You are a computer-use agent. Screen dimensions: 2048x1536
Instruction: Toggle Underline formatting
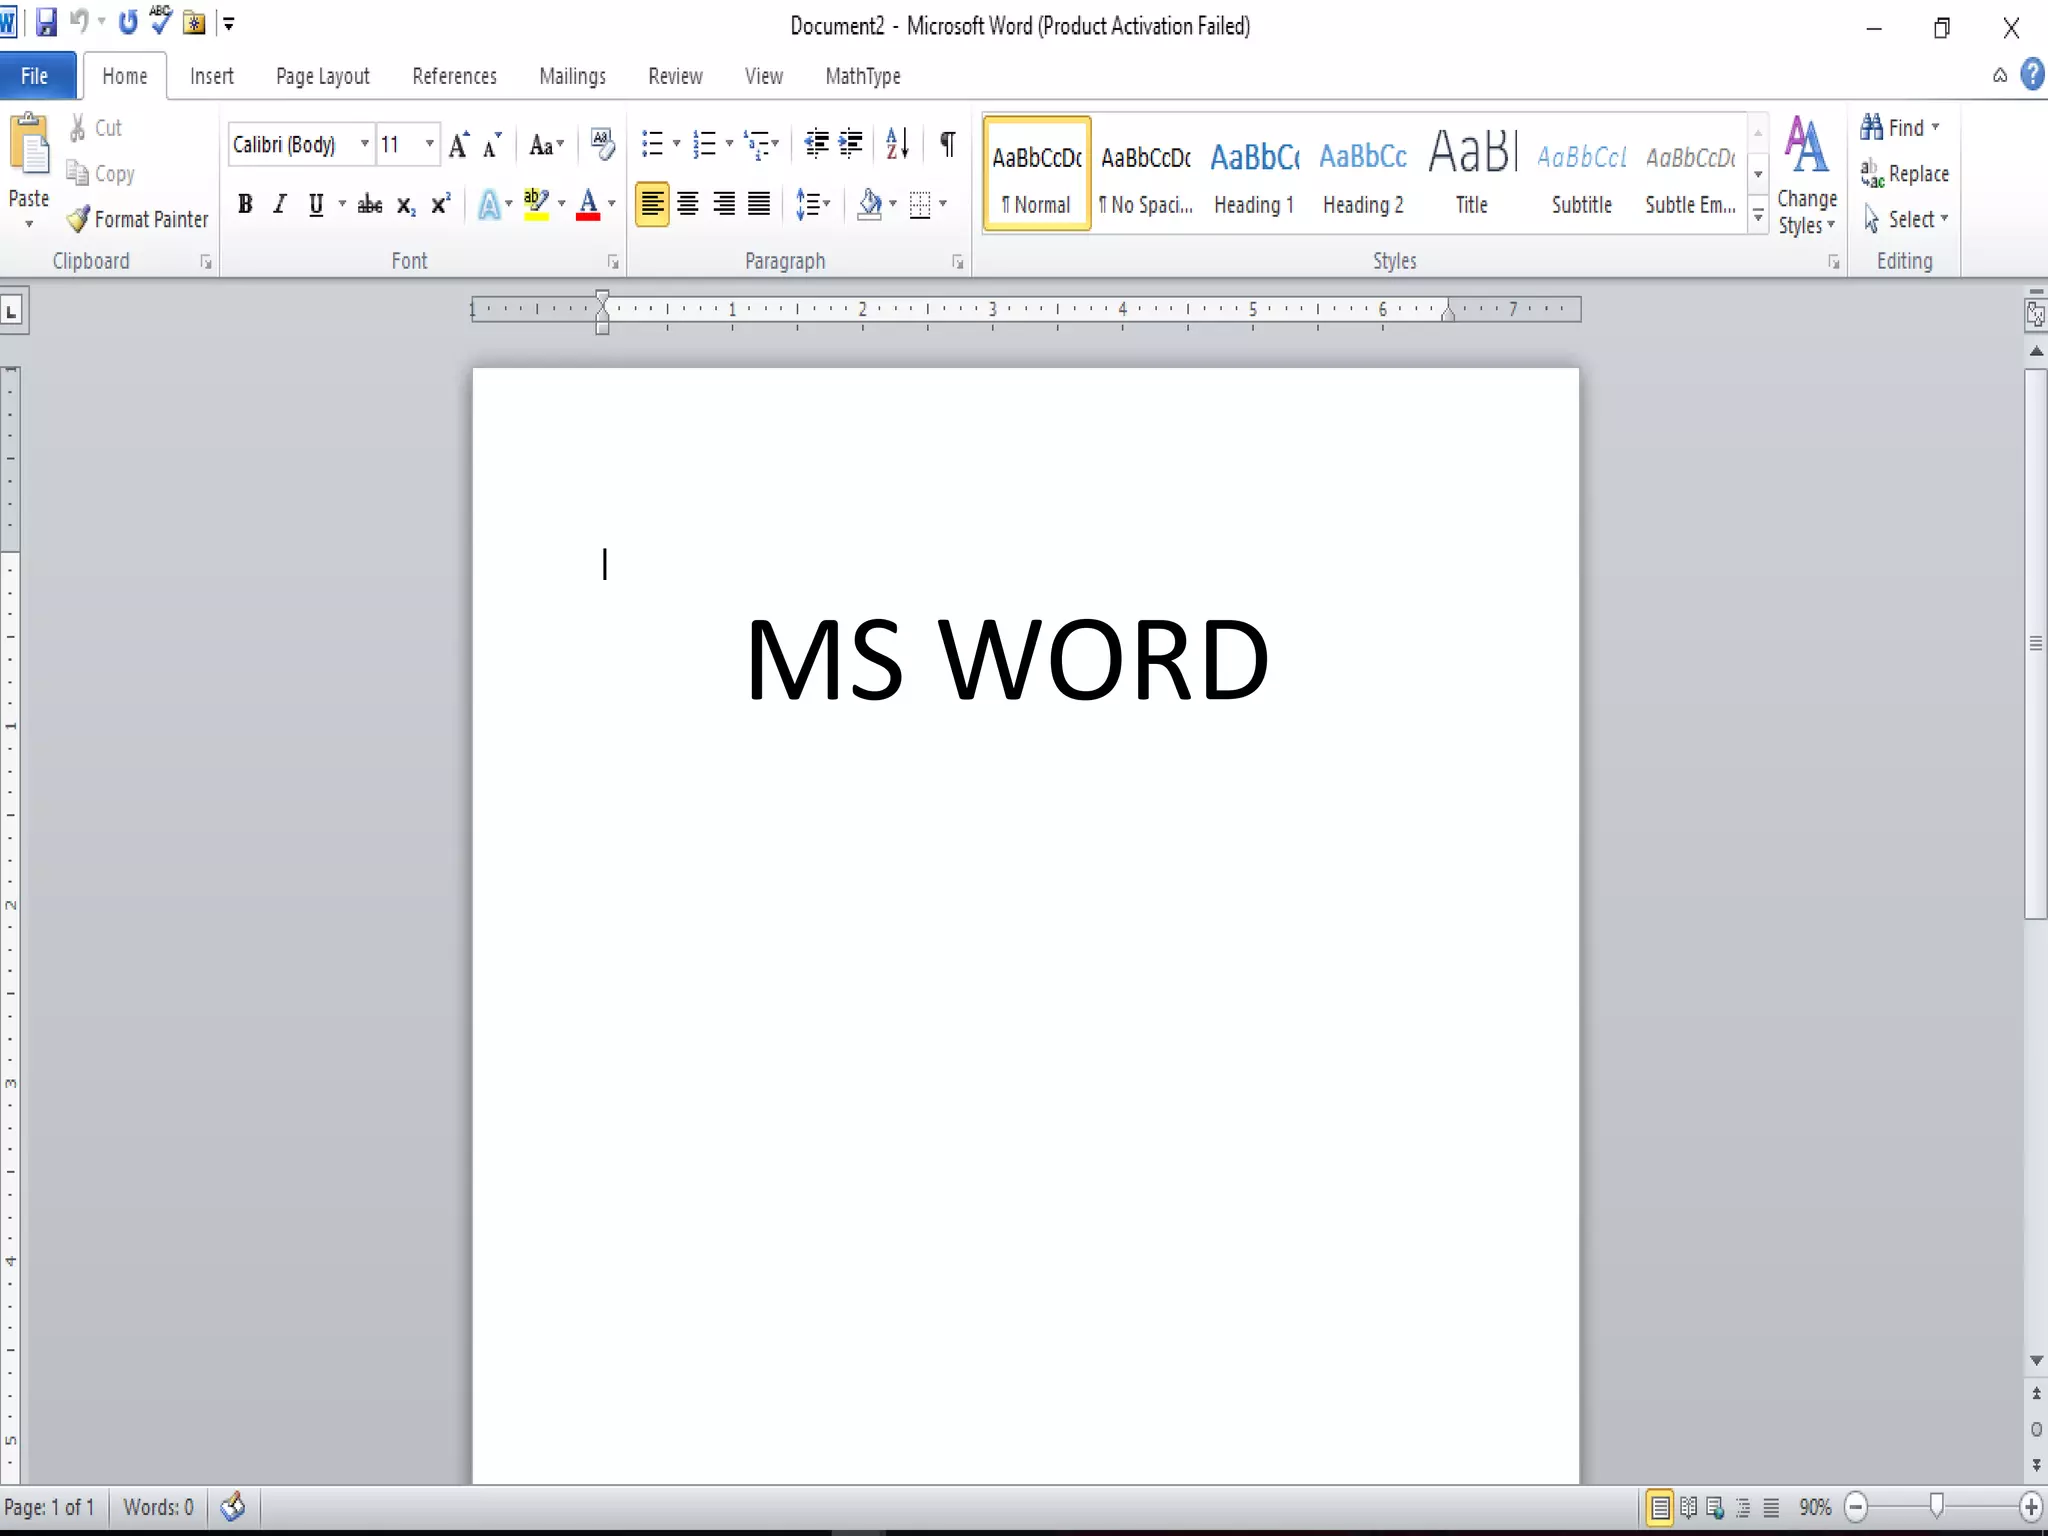pyautogui.click(x=316, y=205)
